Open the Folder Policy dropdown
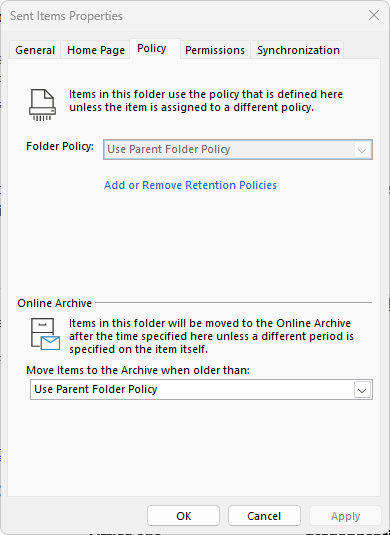The image size is (390, 535). (x=238, y=149)
